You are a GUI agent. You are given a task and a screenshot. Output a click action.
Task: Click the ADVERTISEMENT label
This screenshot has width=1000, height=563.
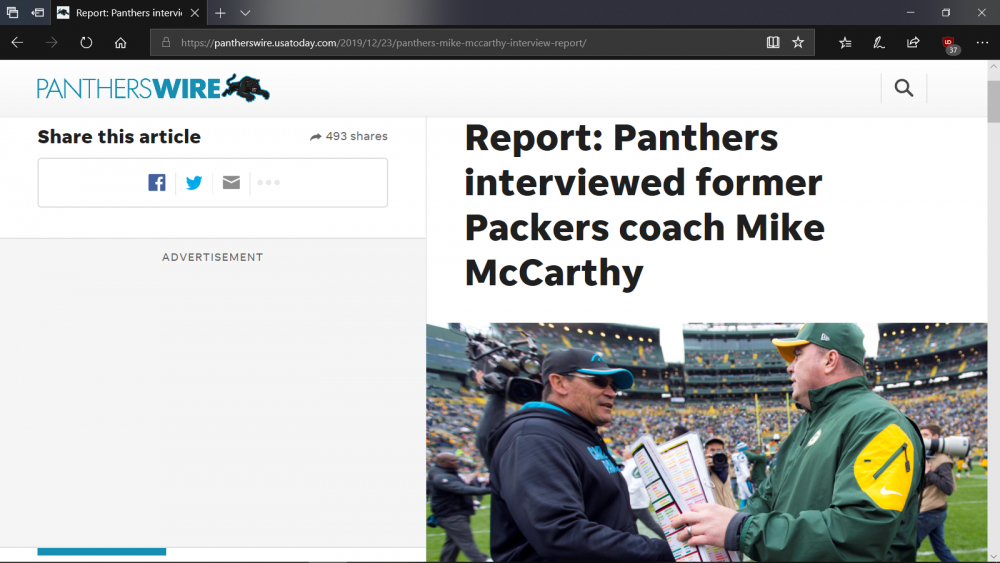coord(212,257)
